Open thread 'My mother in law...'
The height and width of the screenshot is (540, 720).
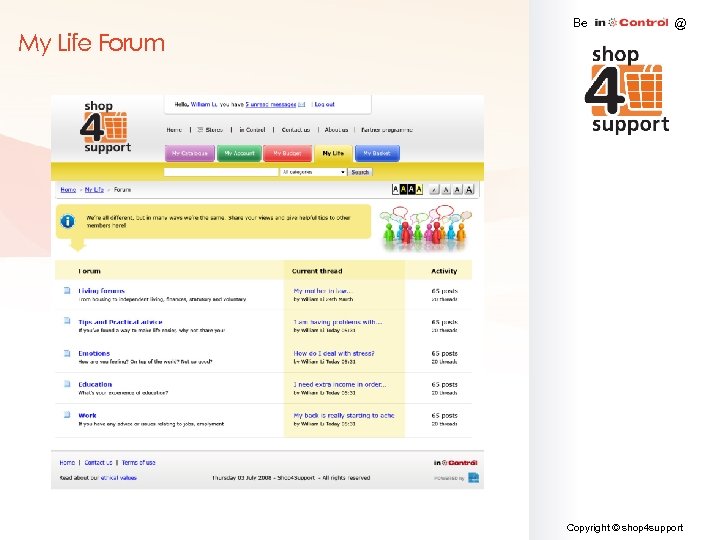coord(323,291)
